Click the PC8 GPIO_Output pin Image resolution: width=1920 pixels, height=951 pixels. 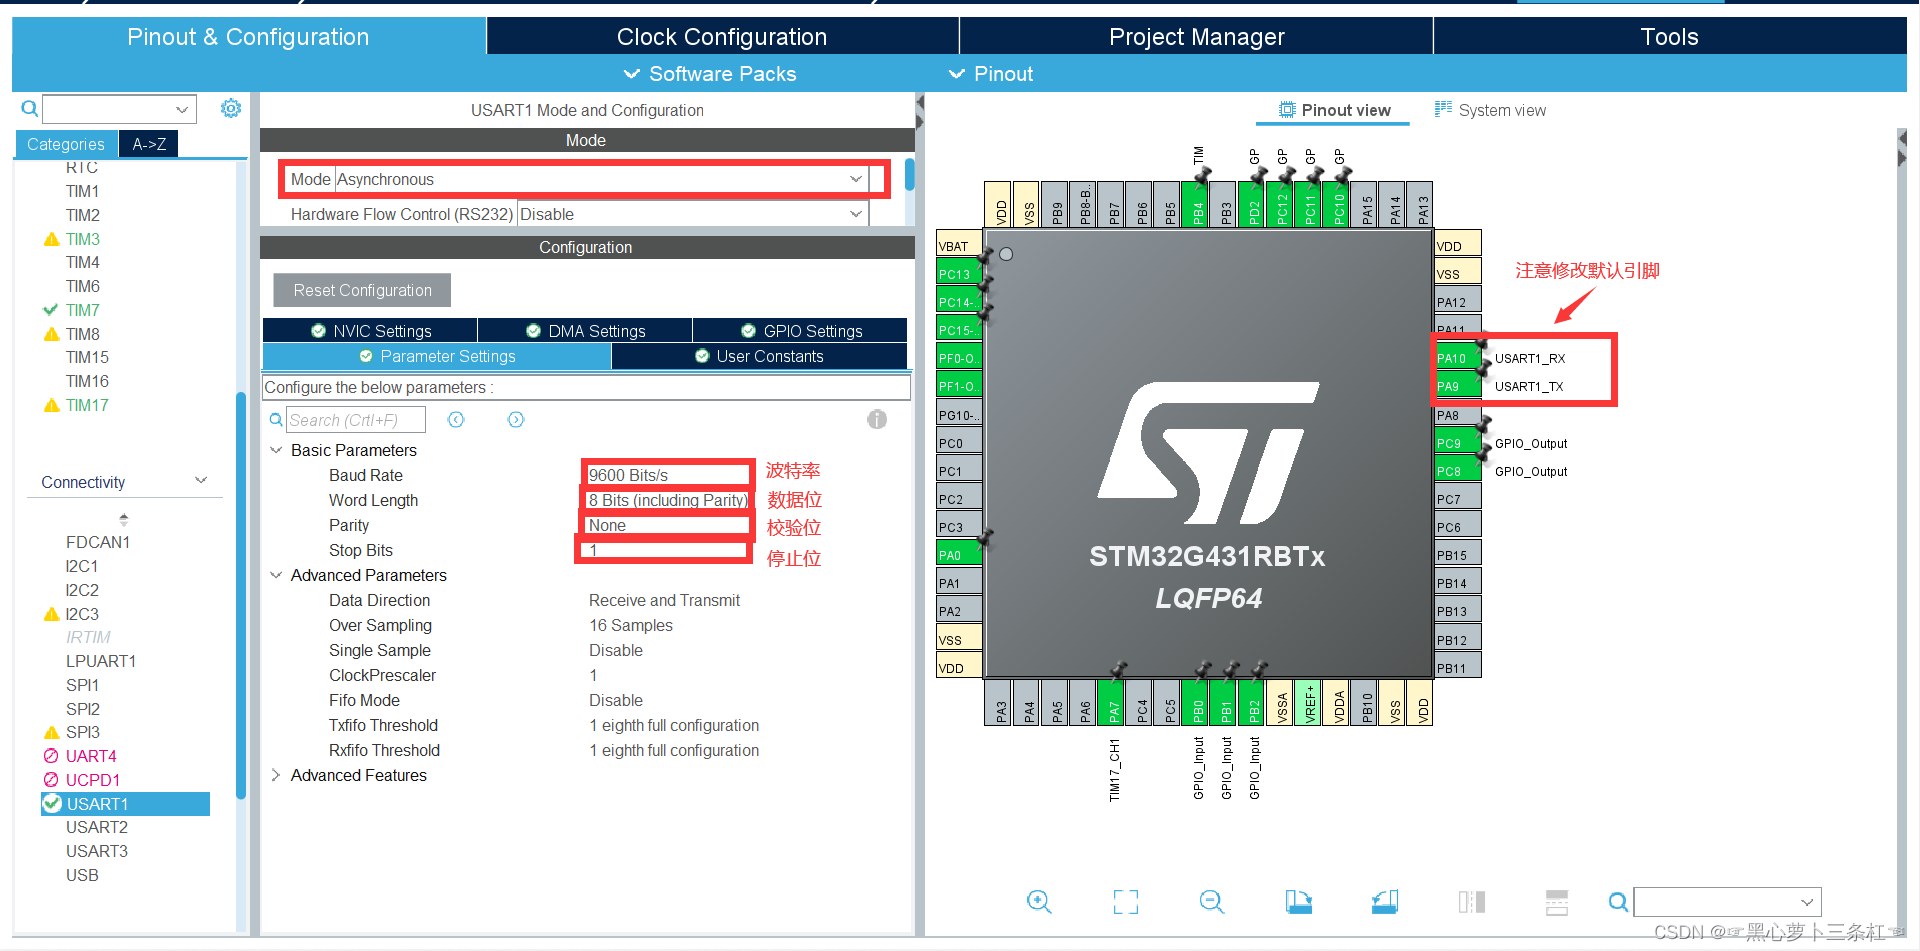tap(1457, 471)
